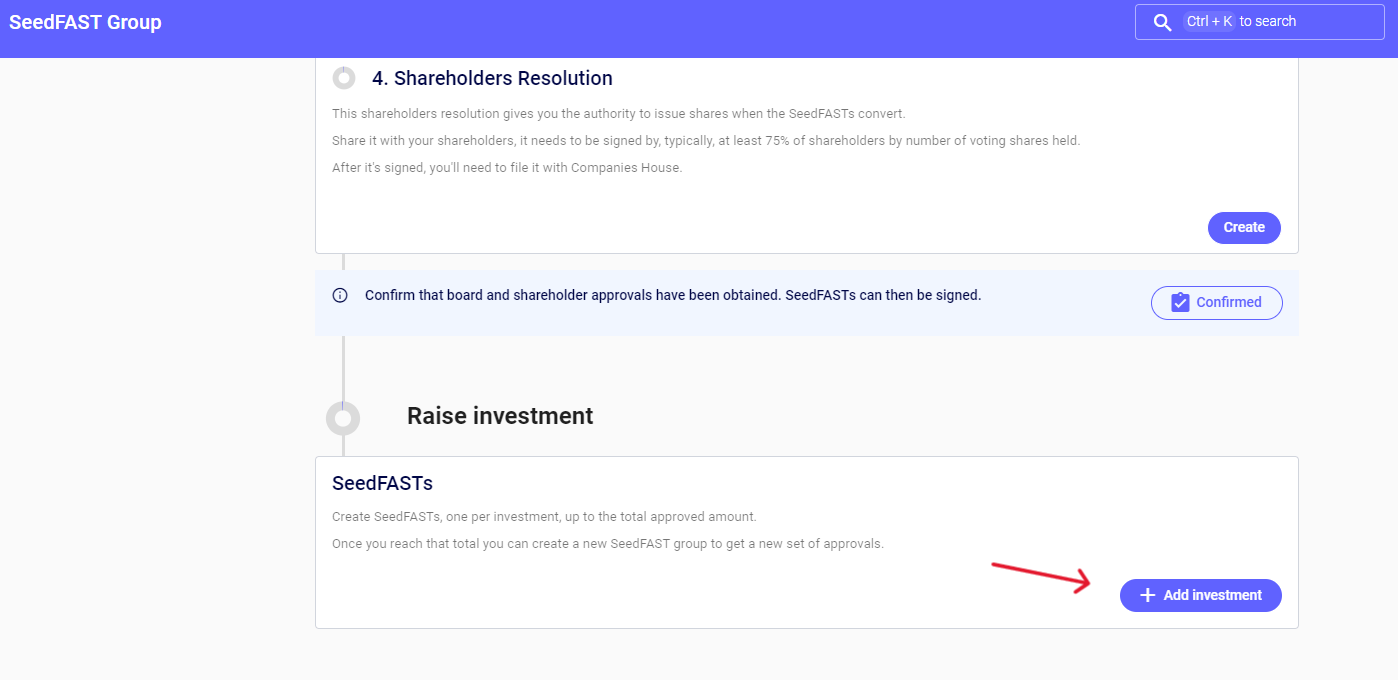Click the Ctrl + K shortcut badge

pos(1209,22)
